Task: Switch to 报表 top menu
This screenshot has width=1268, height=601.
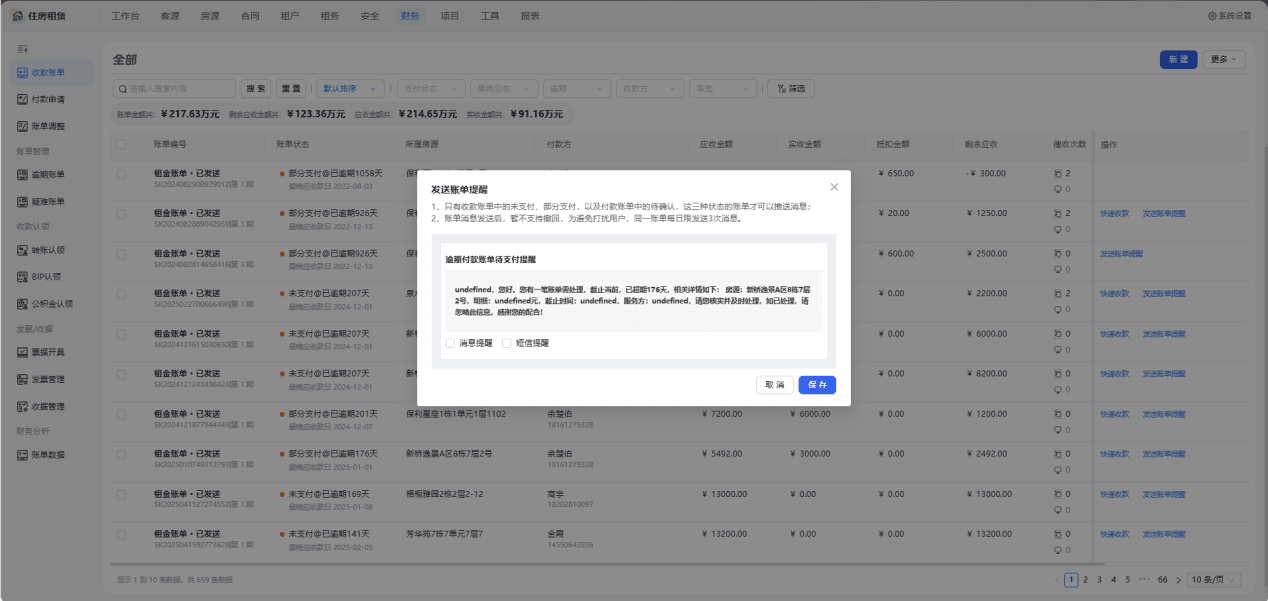Action: tap(530, 16)
